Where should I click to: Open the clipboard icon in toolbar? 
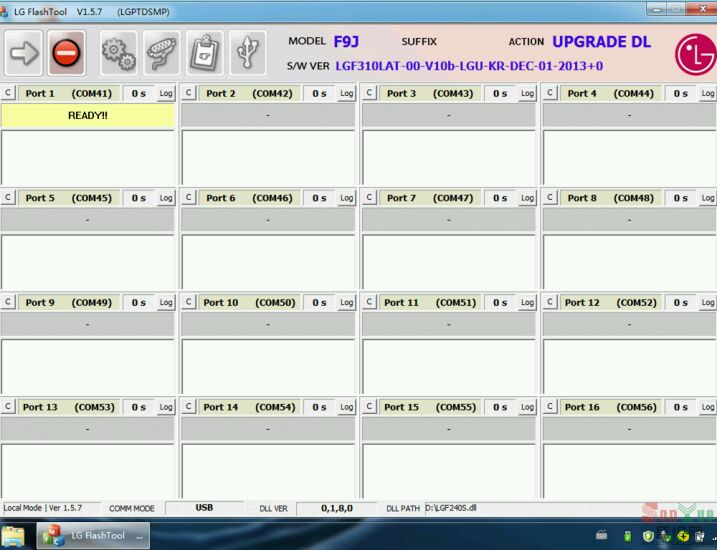coord(205,53)
